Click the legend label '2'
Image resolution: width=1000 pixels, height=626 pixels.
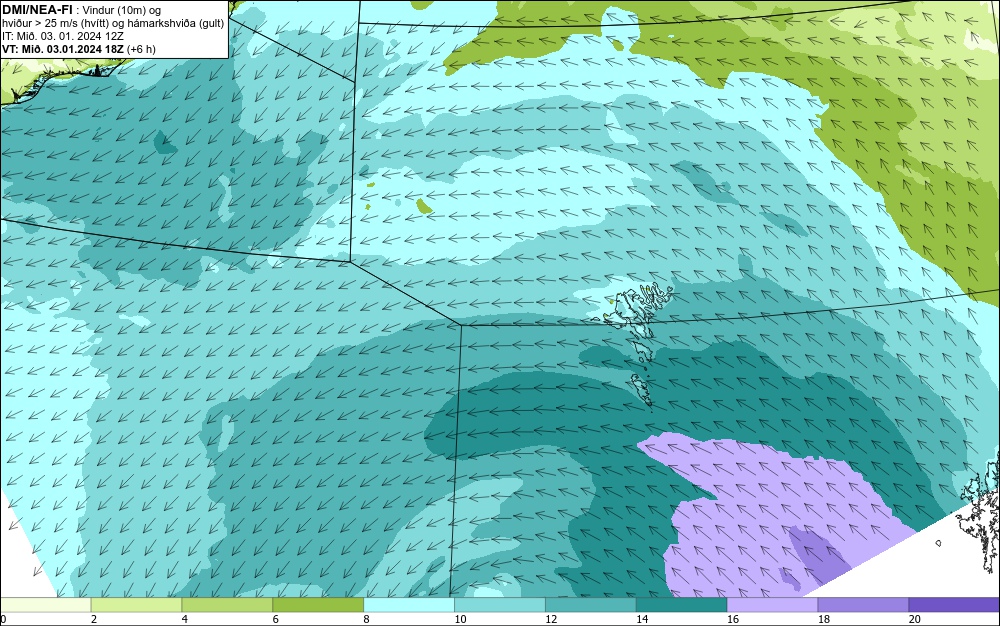click(94, 619)
